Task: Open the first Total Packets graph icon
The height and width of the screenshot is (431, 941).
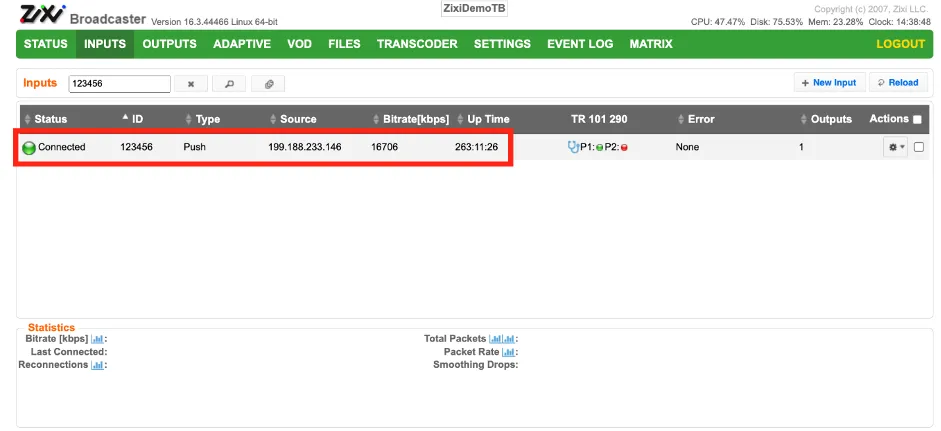Action: coord(496,340)
